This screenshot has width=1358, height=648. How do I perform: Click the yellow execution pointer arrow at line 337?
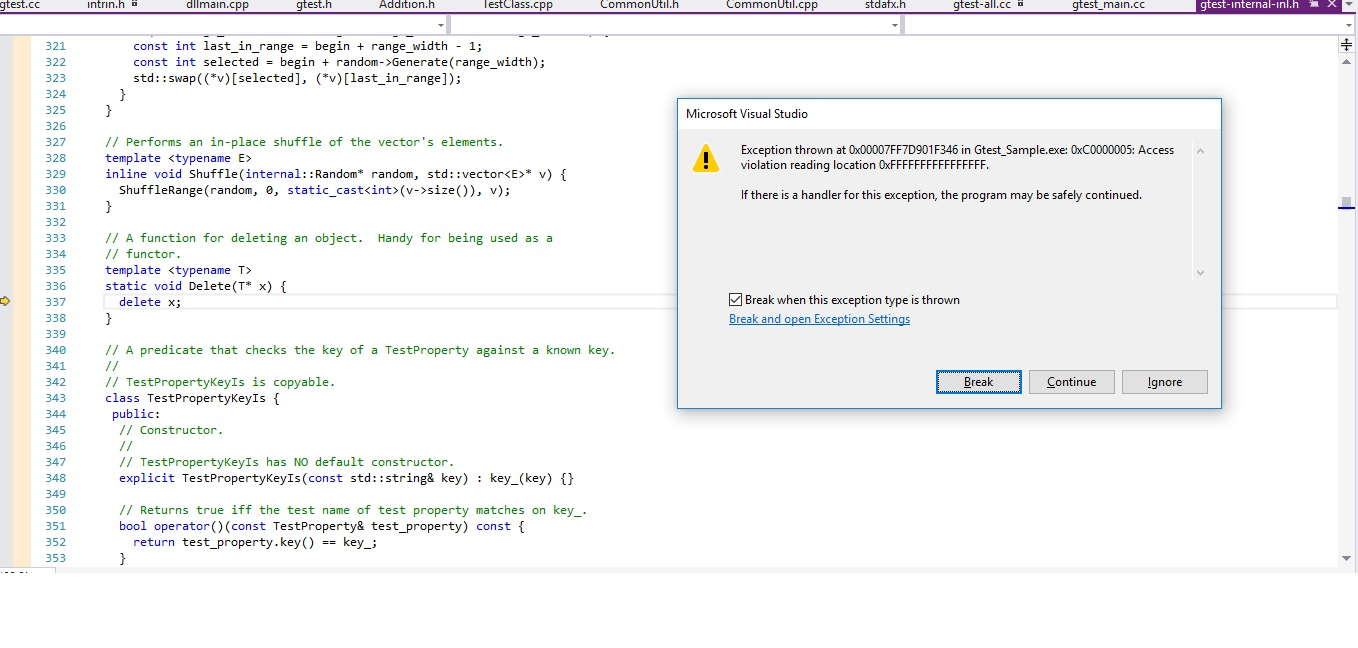point(5,300)
